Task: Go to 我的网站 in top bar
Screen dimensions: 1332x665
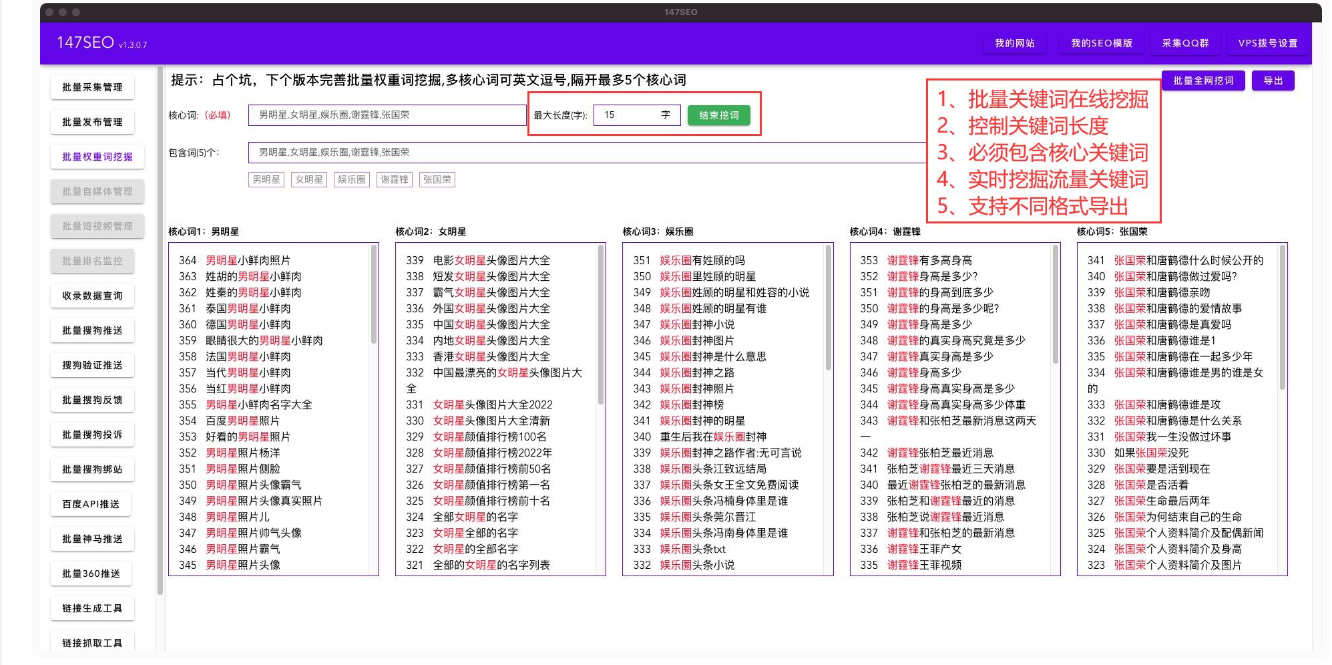Action: [x=1014, y=44]
